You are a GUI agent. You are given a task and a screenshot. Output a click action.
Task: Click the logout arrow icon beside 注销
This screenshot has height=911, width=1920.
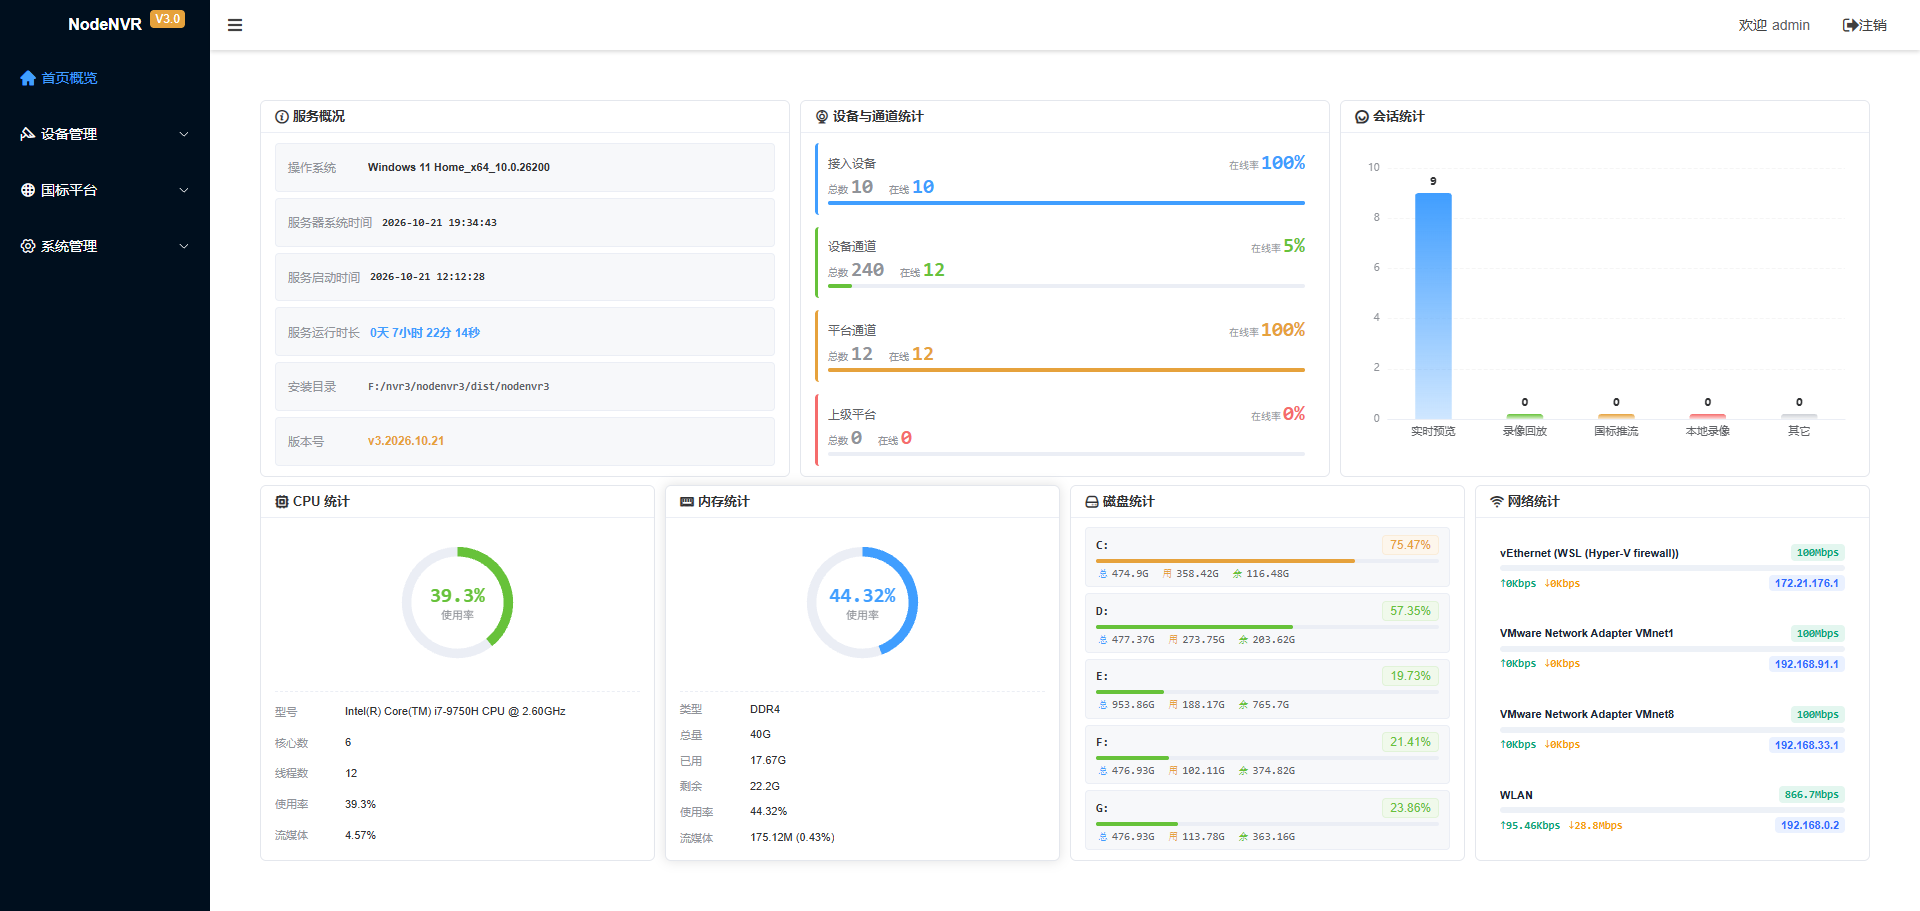1850,25
